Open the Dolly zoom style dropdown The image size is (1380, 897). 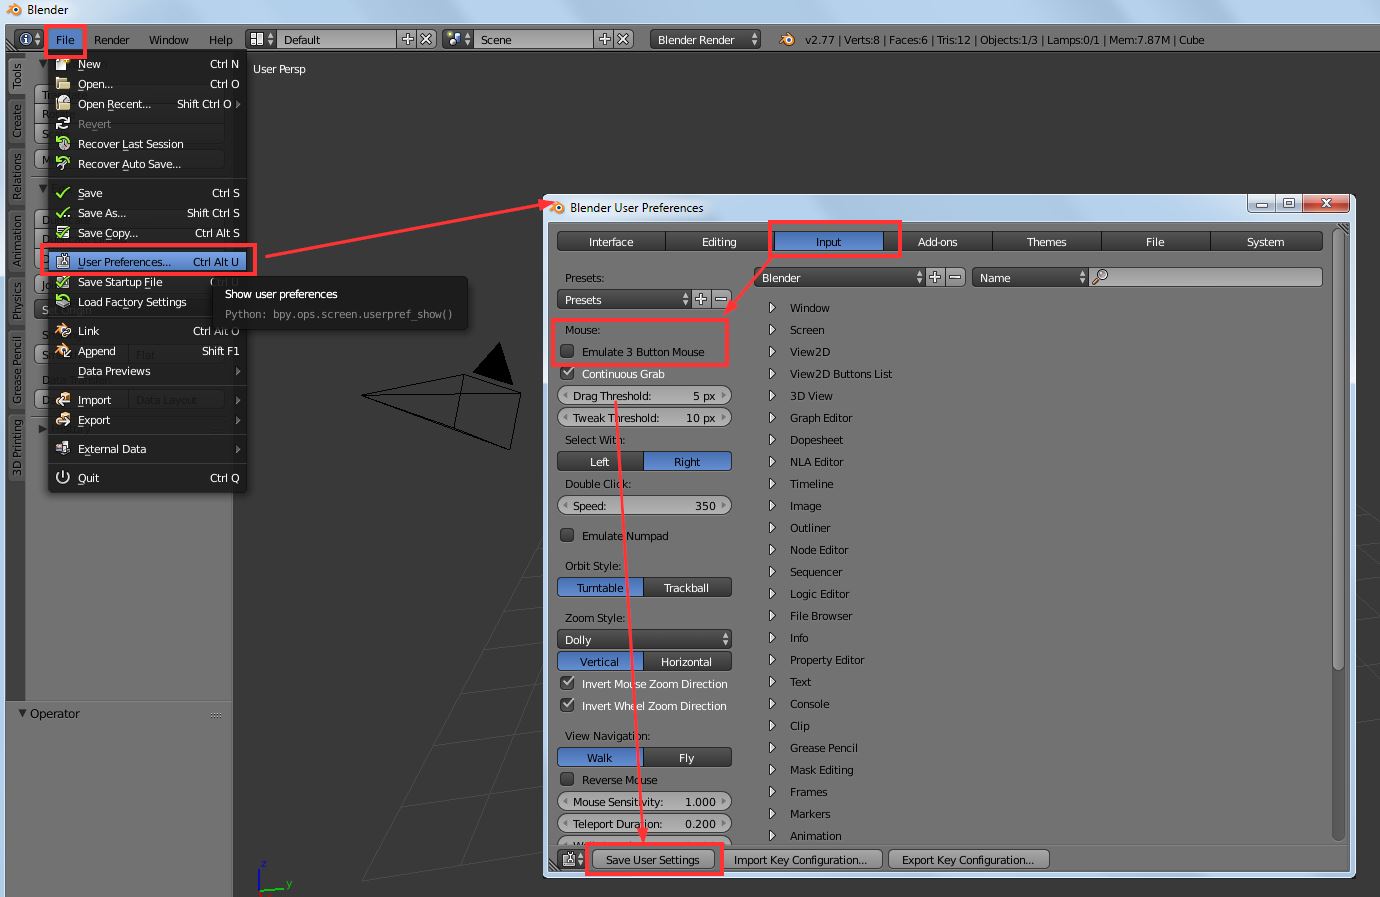(x=644, y=639)
